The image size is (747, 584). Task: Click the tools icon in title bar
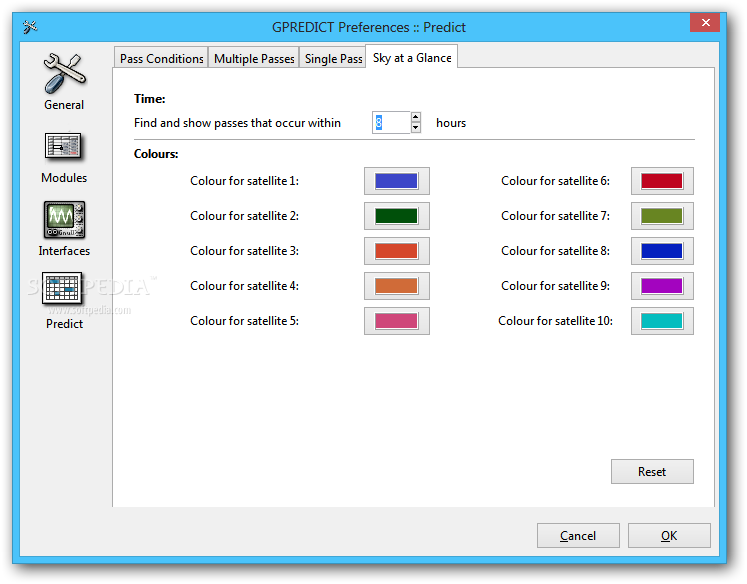[30, 27]
